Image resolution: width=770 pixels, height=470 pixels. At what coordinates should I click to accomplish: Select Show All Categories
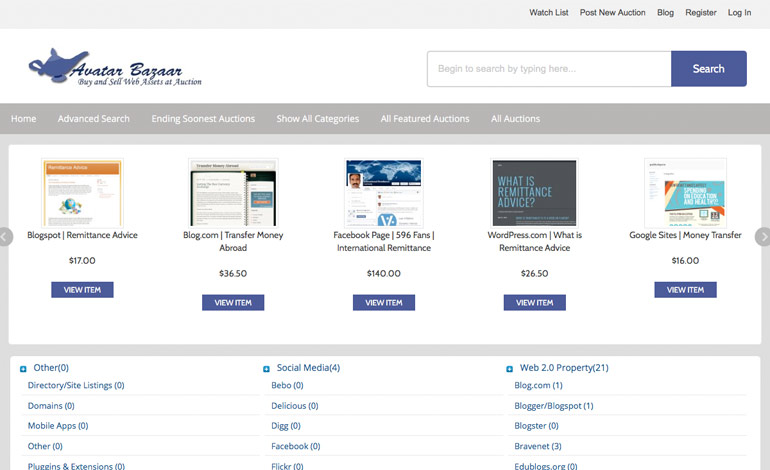[x=317, y=119]
